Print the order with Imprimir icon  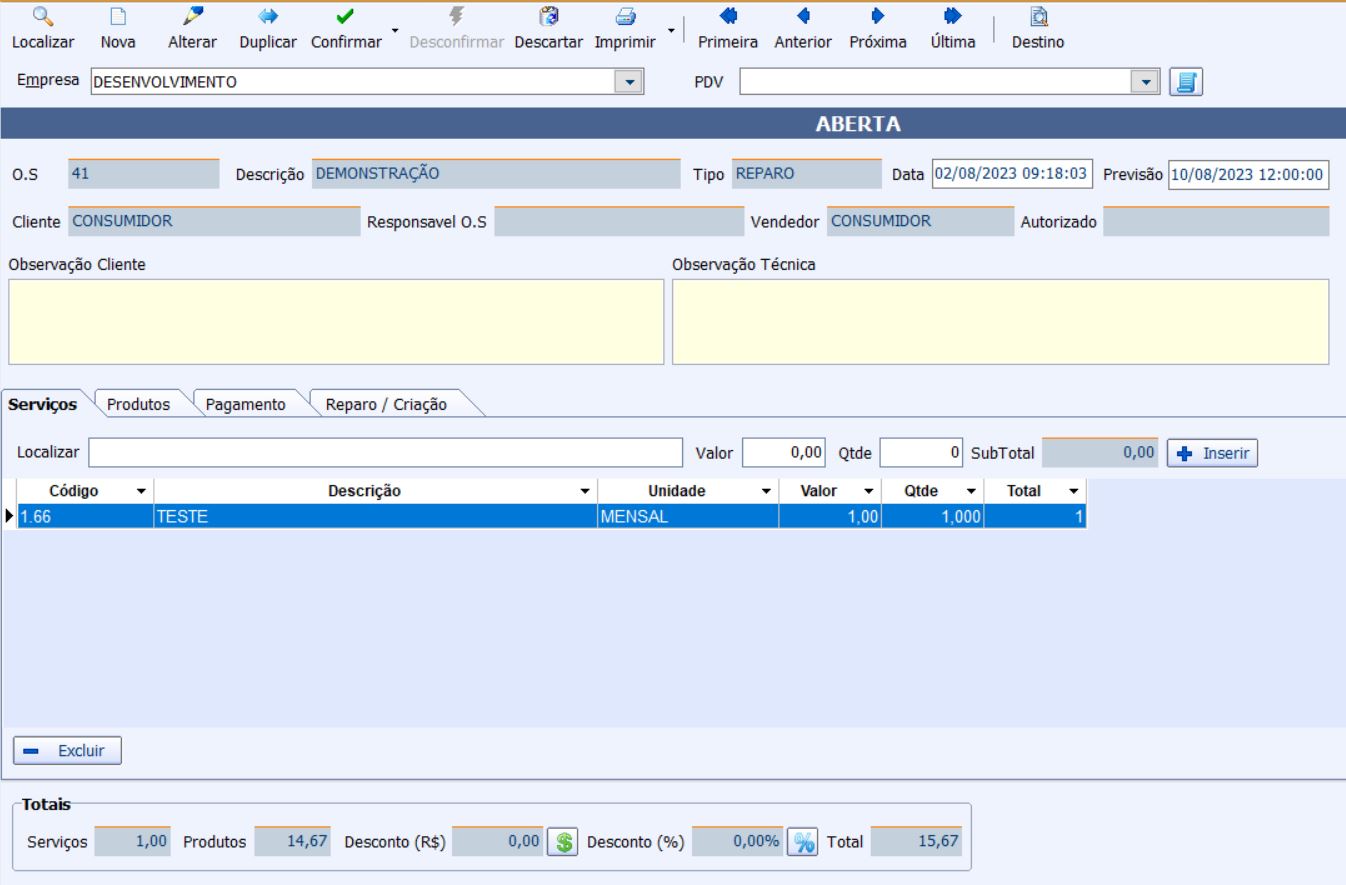625,17
